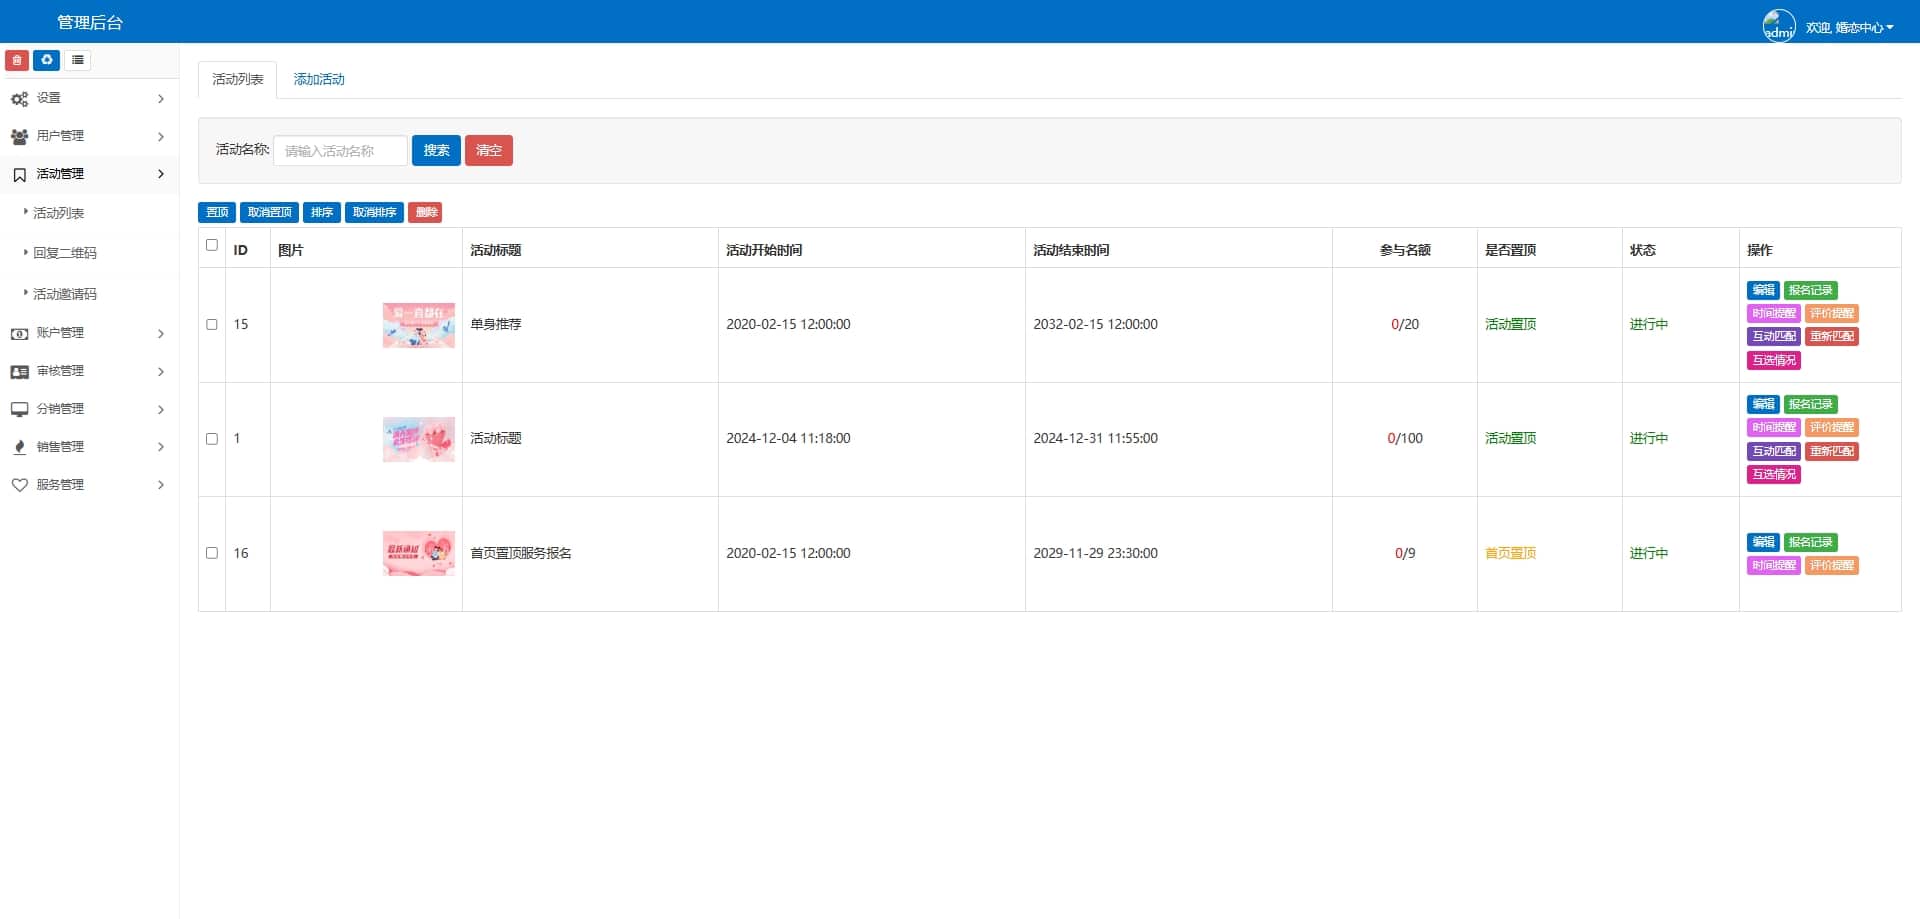Open the thumbnail image for 单身推荐
Viewport: 1920px width, 919px height.
point(419,325)
